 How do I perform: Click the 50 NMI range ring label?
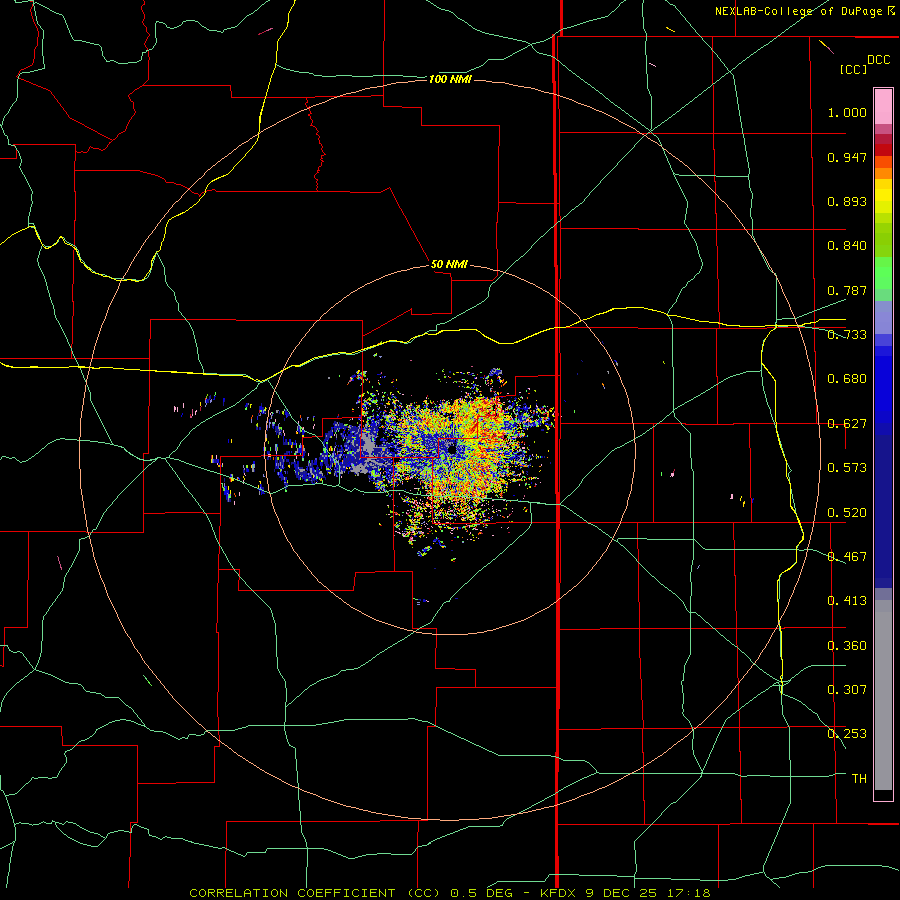click(x=449, y=264)
